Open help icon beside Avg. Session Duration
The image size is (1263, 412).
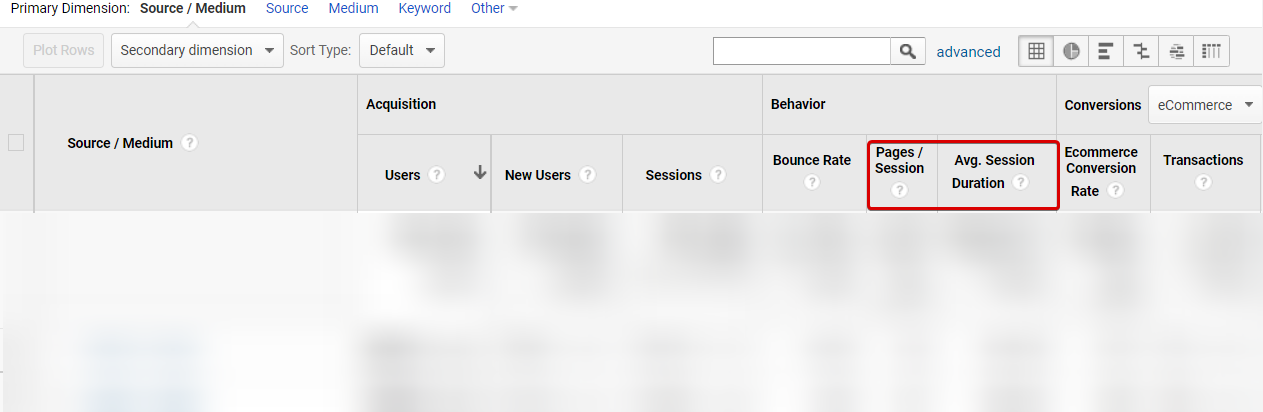click(1020, 183)
